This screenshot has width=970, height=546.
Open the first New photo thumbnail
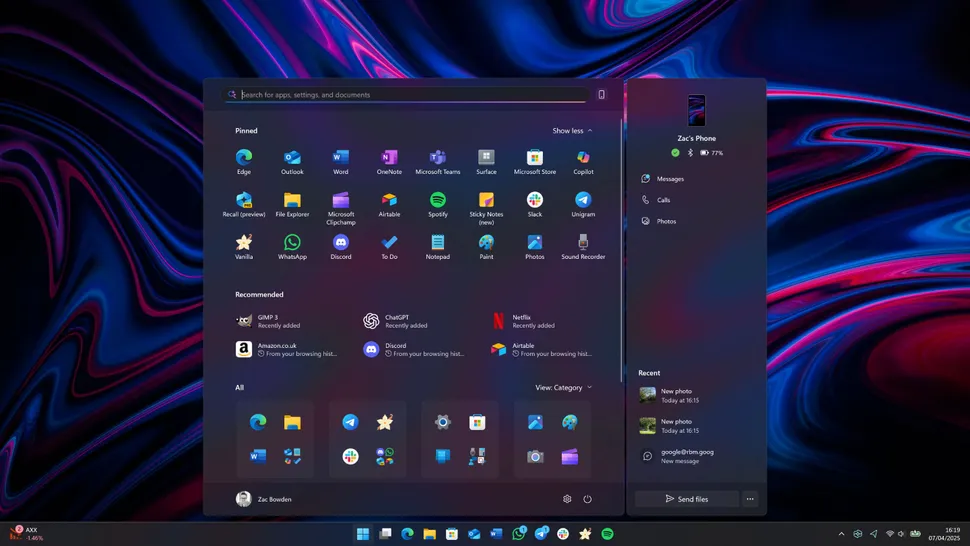click(648, 395)
